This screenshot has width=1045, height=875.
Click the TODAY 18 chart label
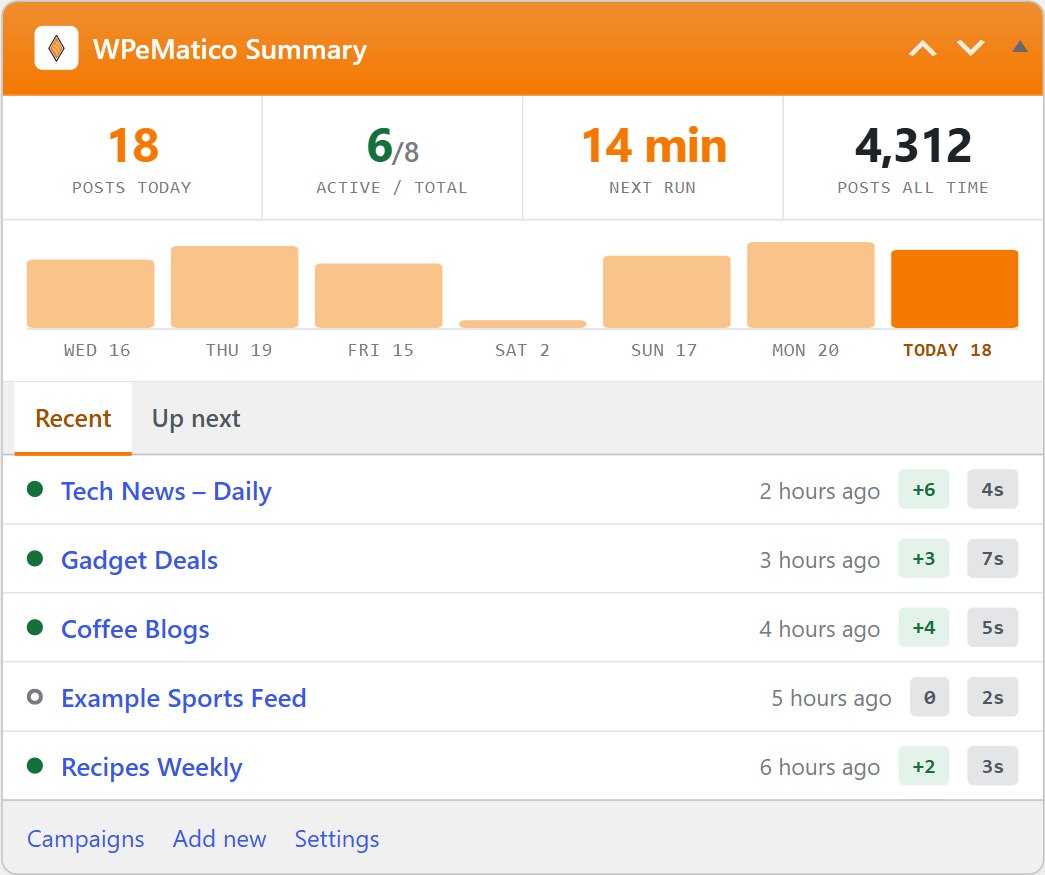point(947,351)
